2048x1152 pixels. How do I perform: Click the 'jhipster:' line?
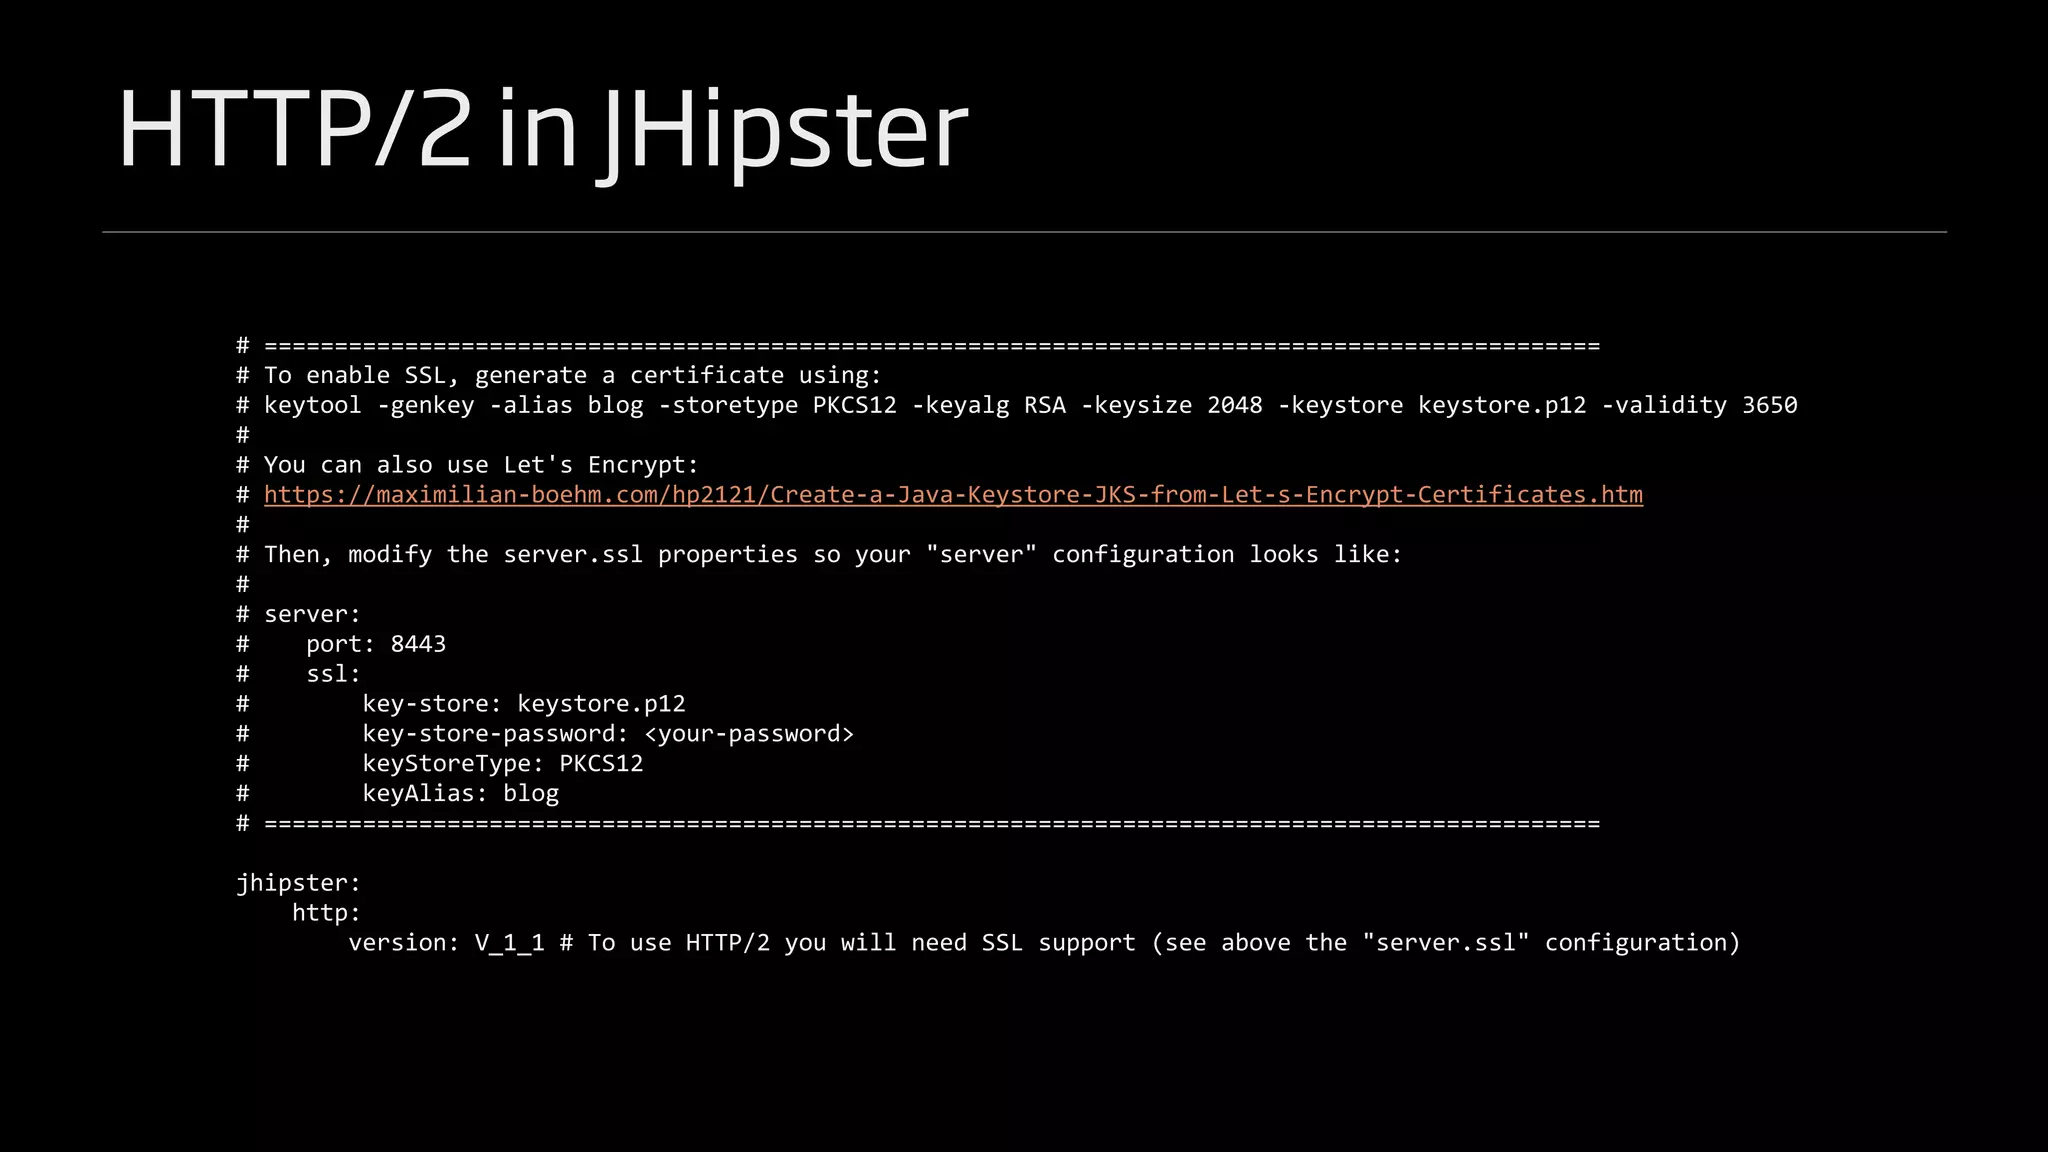coord(298,884)
